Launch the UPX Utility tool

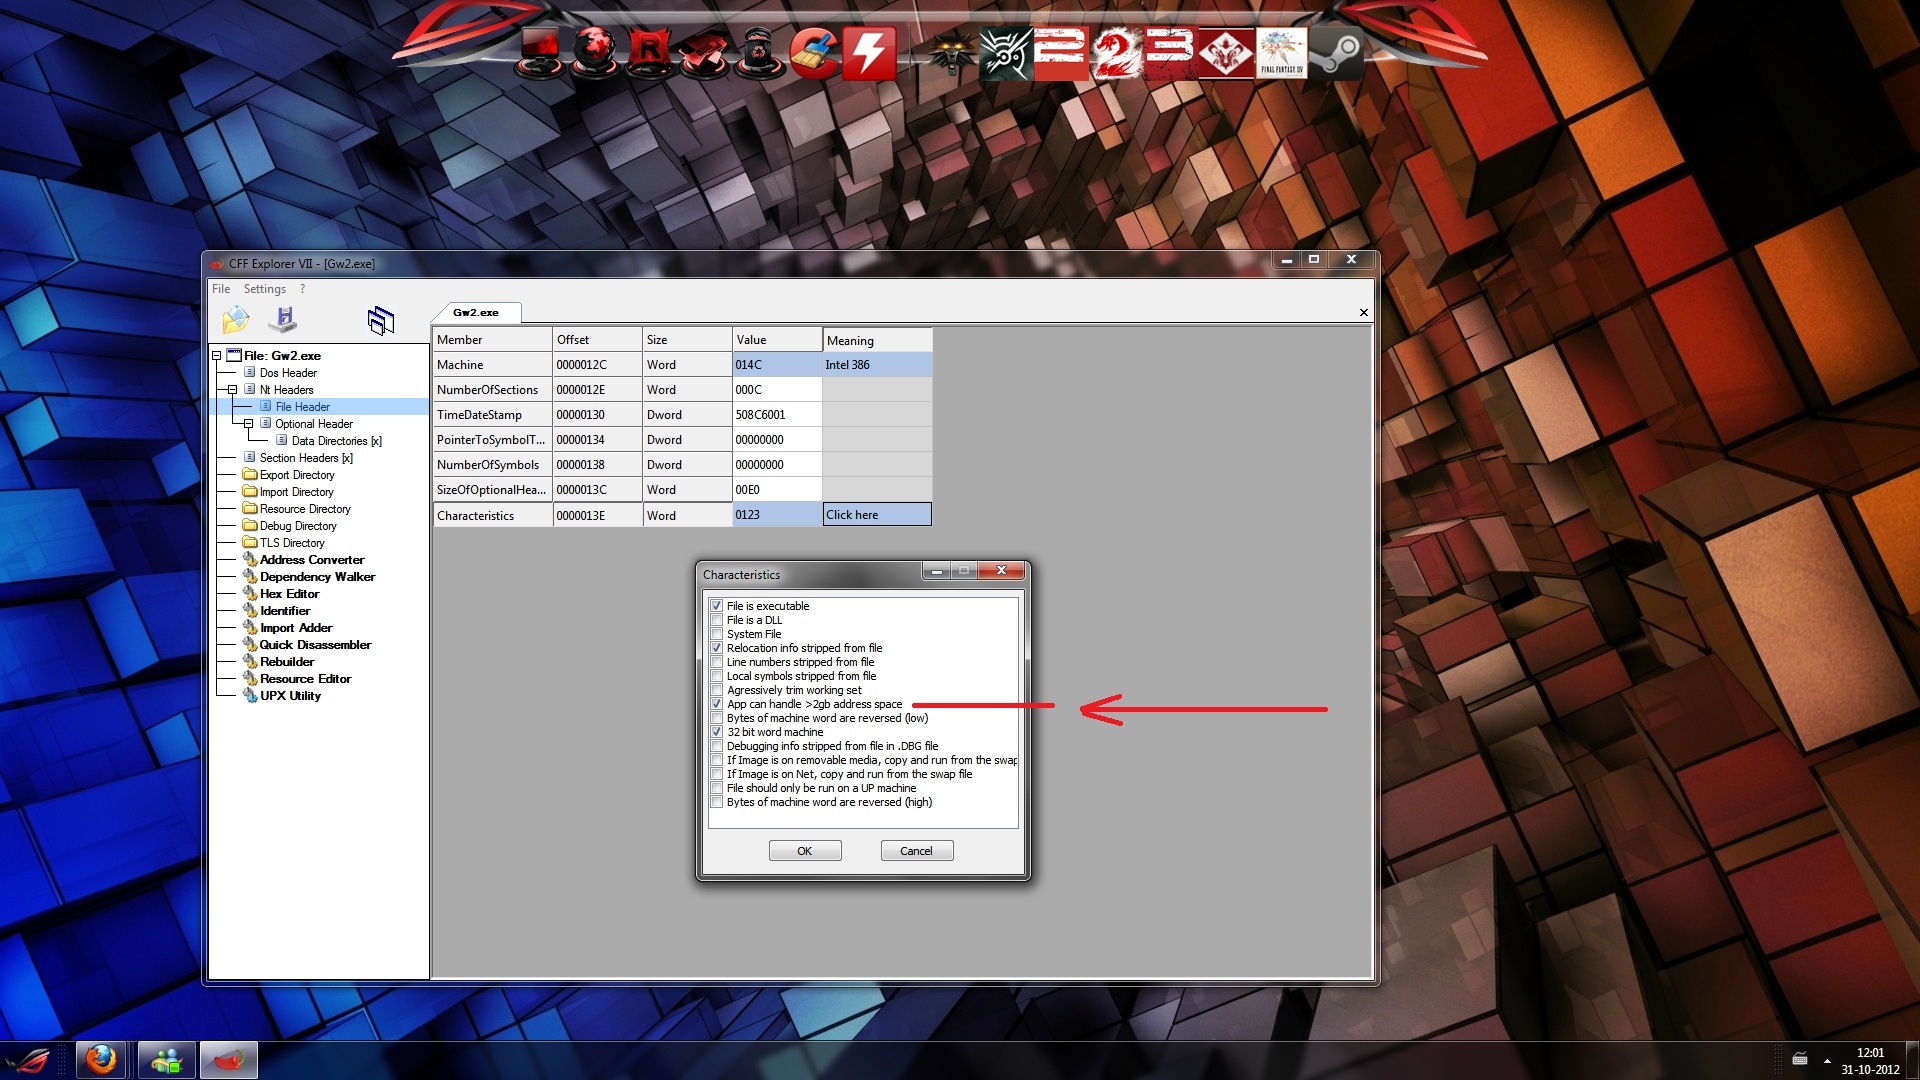pos(290,696)
